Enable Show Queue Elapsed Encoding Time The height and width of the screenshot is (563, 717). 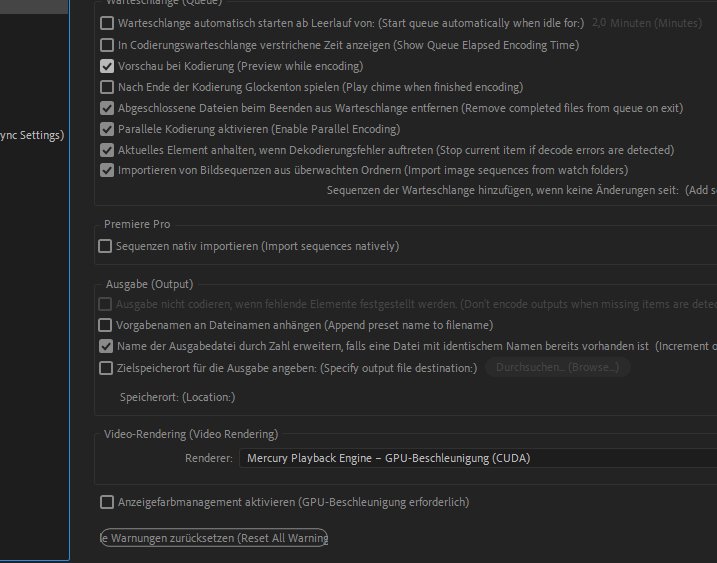click(x=107, y=44)
